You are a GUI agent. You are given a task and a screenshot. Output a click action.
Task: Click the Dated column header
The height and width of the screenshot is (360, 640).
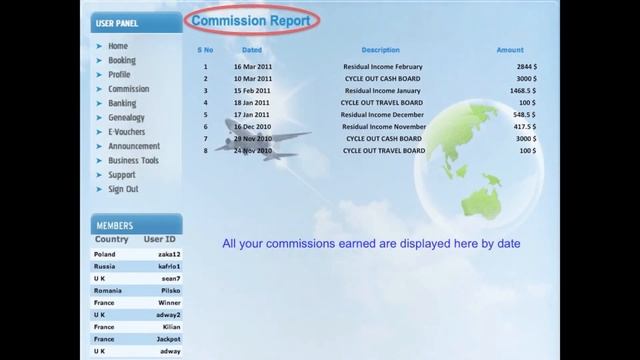point(252,50)
